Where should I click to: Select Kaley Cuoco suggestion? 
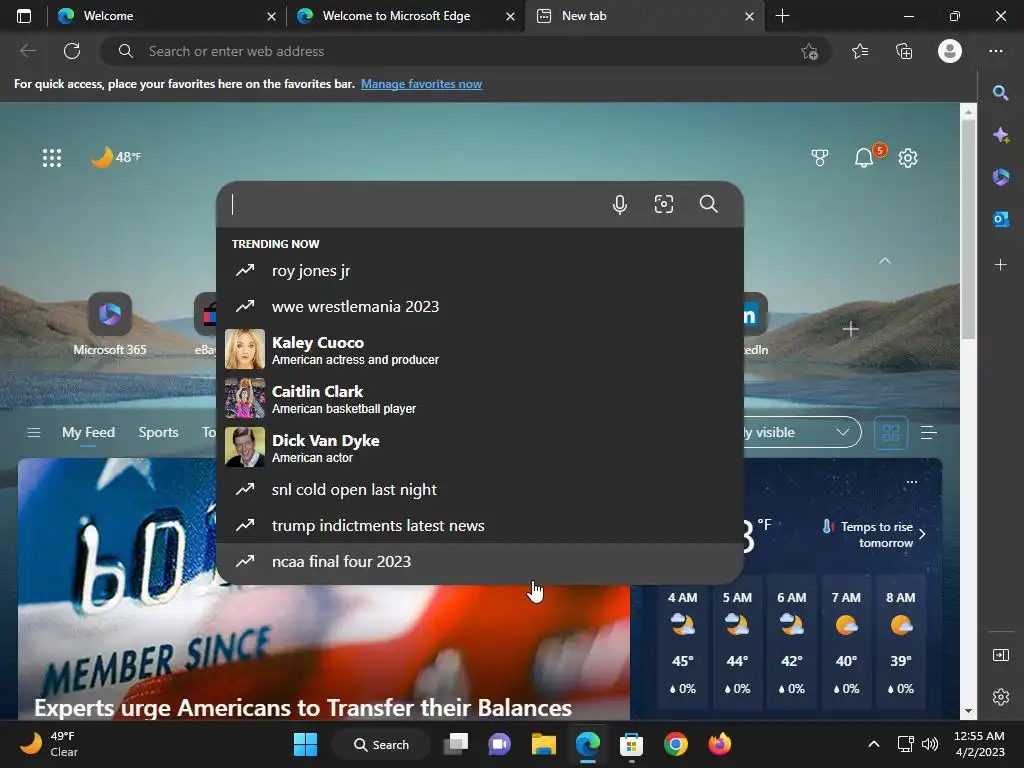479,349
